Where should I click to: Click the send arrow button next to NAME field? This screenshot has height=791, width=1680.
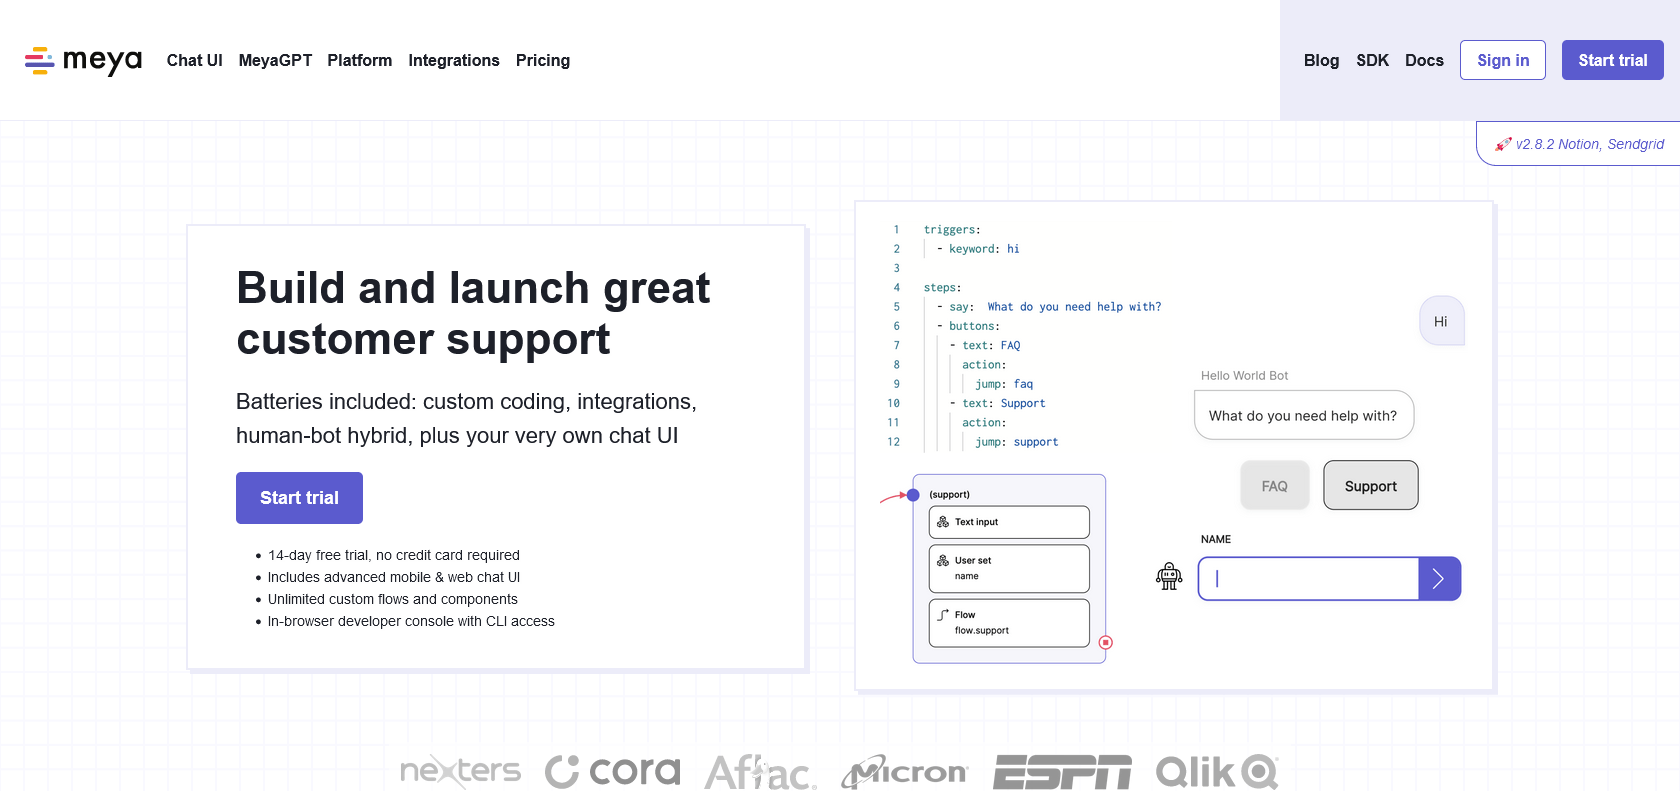tap(1440, 579)
